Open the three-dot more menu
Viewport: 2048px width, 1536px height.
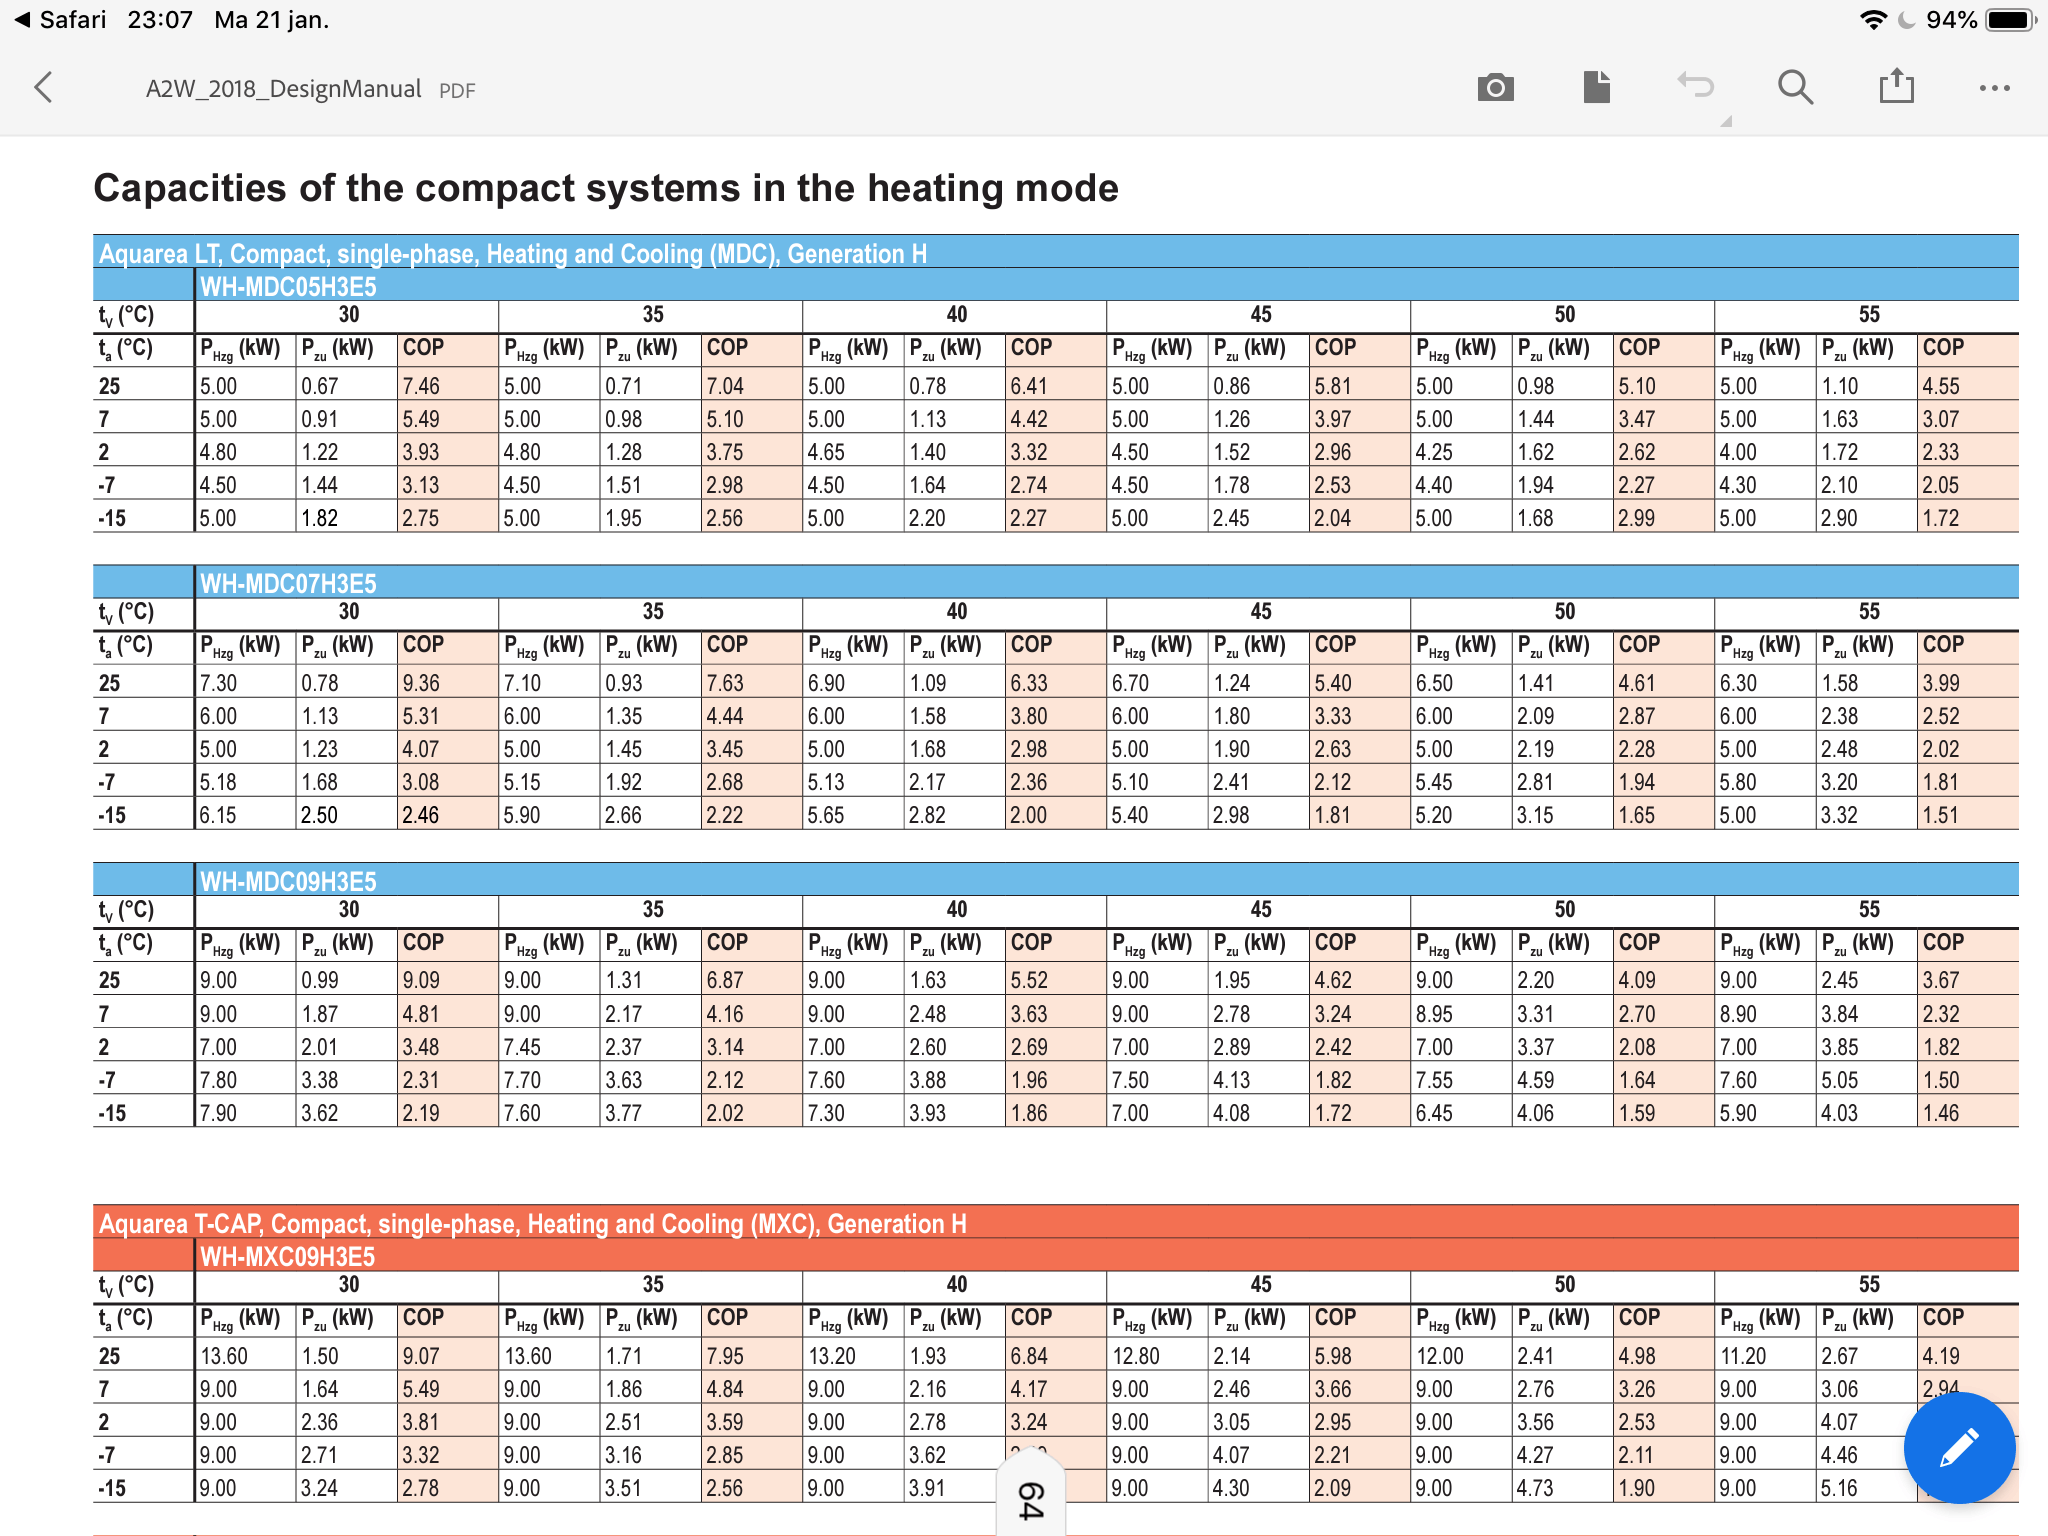pos(1994,88)
